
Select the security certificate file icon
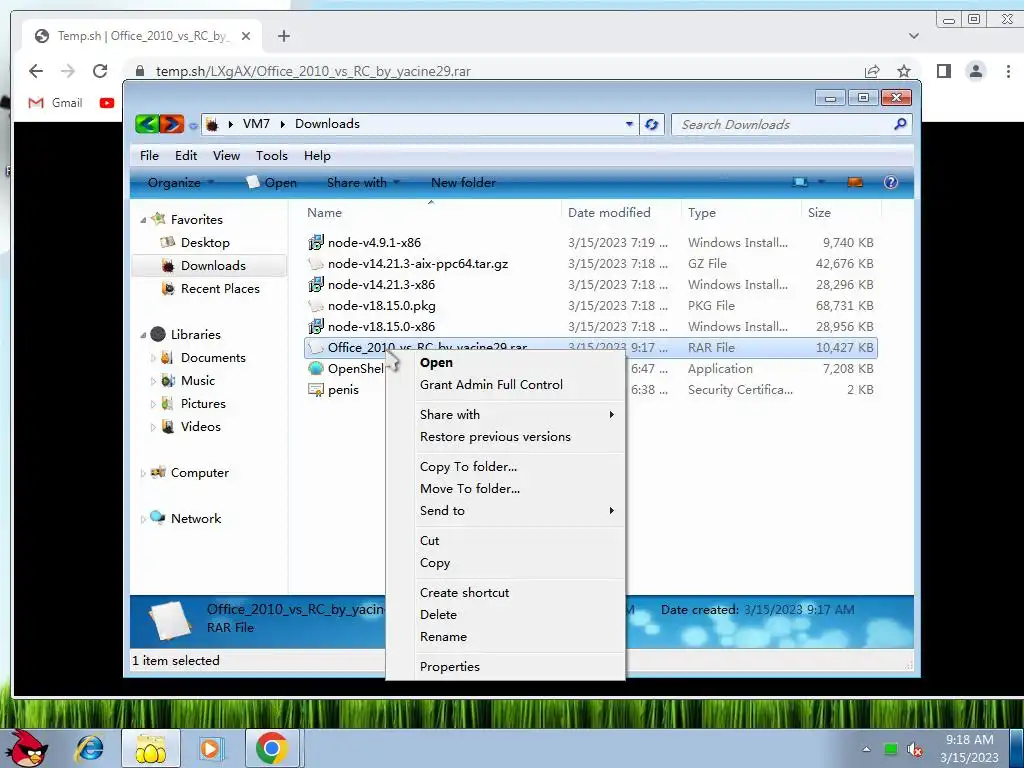tap(316, 390)
